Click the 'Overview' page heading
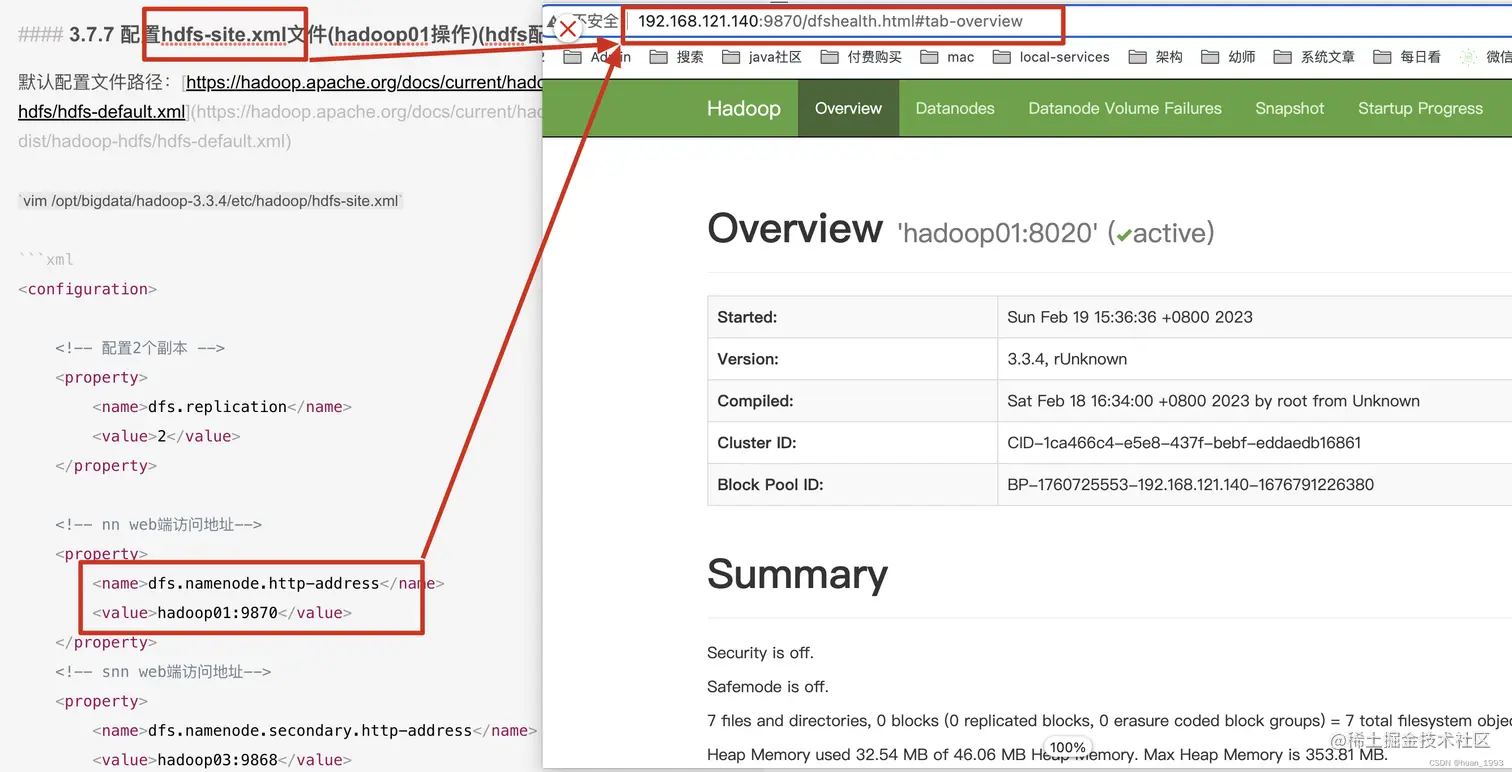Viewport: 1512px width, 772px height. pos(795,229)
